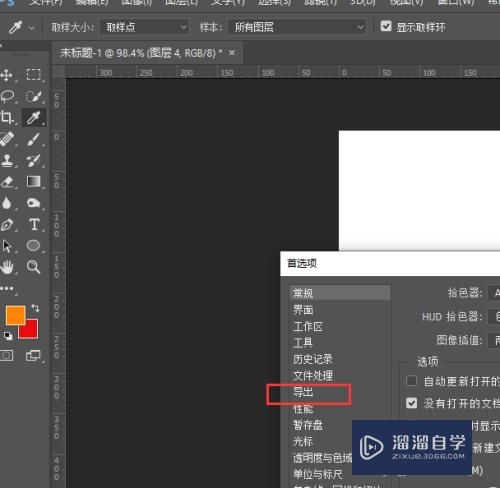This screenshot has width=500, height=488.
Task: Select the Lasso tool
Action: pyautogui.click(x=7, y=96)
